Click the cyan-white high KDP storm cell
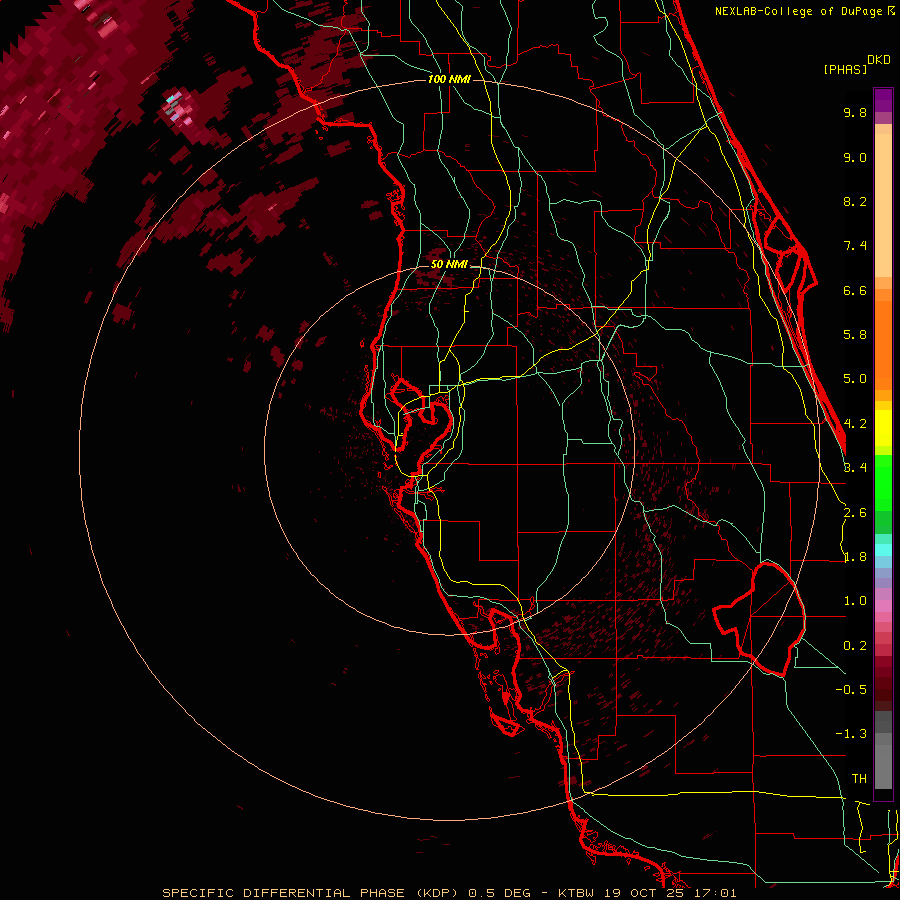The height and width of the screenshot is (900, 900). pos(177,107)
